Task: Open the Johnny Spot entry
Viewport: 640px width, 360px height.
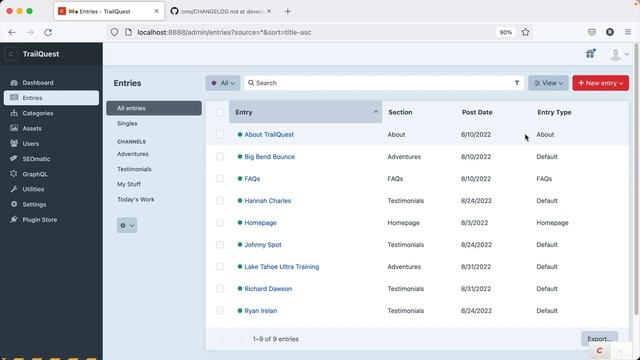Action: (263, 244)
